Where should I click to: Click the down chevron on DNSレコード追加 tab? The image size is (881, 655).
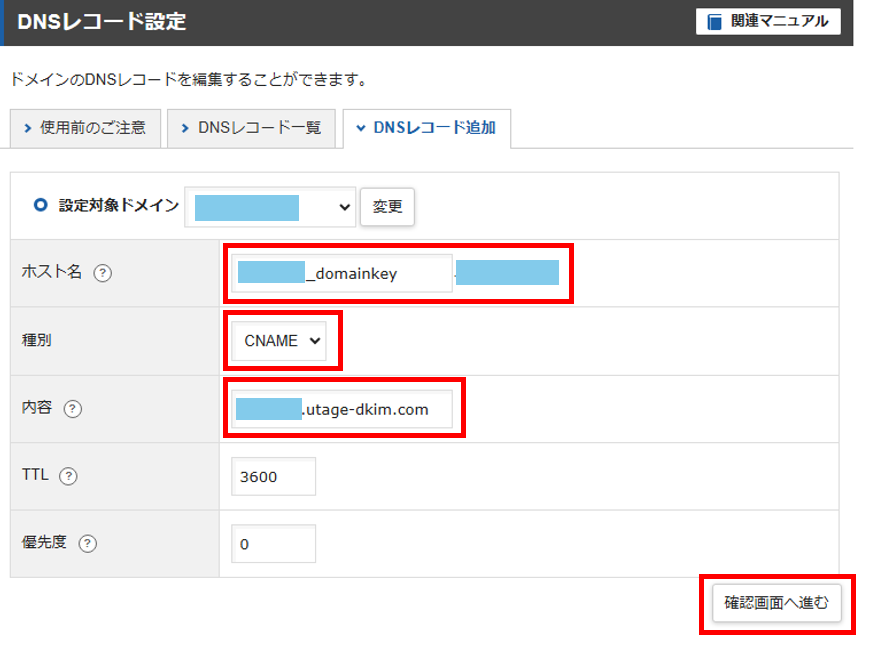[359, 128]
